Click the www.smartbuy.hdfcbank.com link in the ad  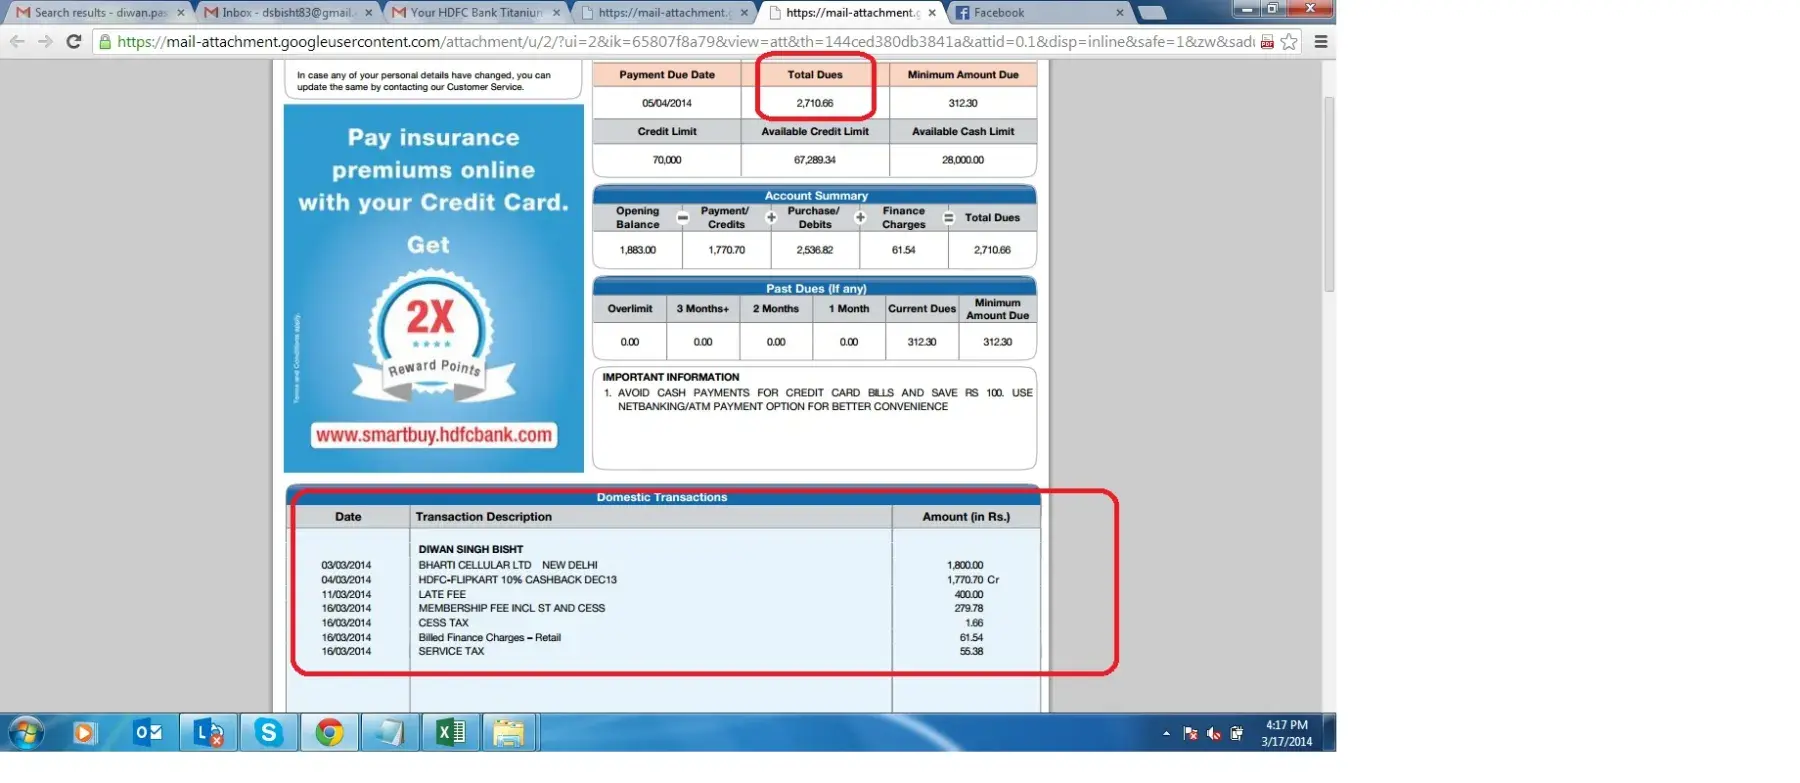tap(434, 435)
